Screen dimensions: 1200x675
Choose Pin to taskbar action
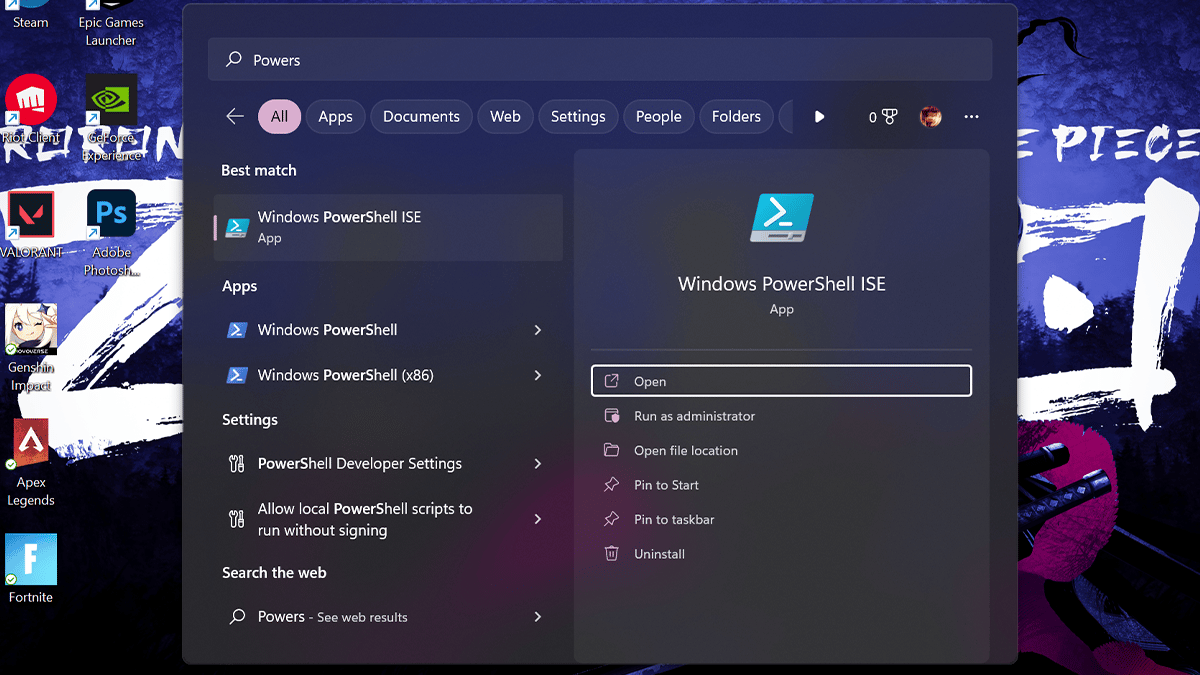[x=674, y=520]
